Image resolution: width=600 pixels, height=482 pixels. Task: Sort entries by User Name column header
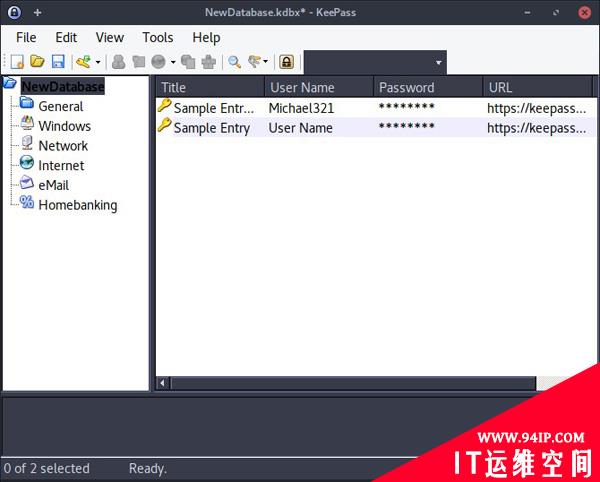point(319,88)
